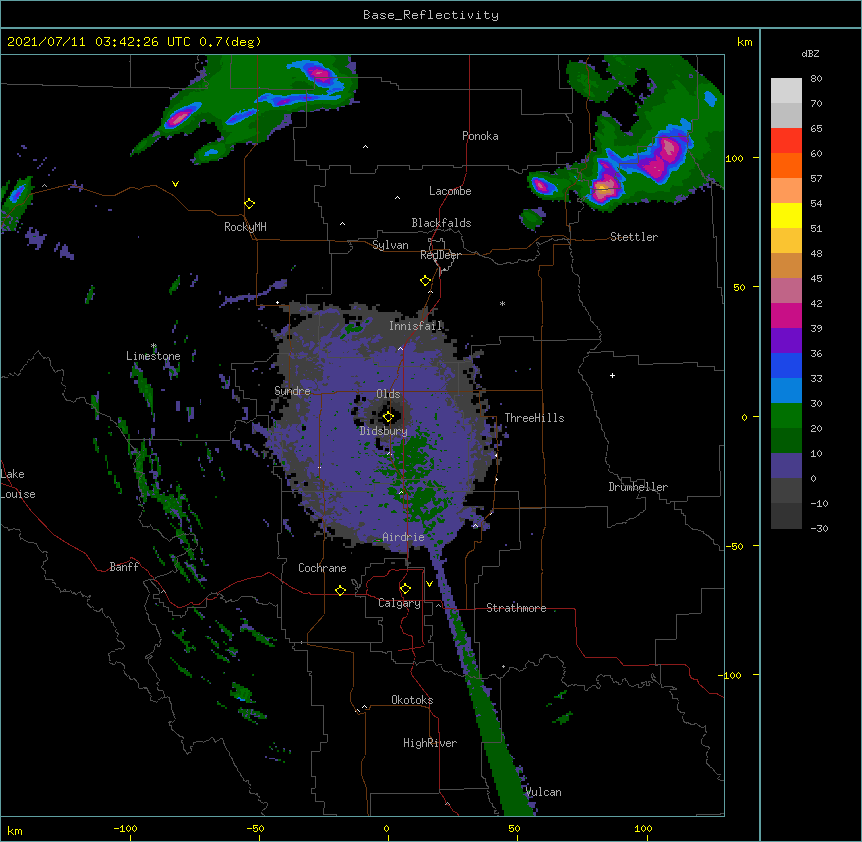Click the Drumheller label
The image size is (862, 842).
coord(638,487)
